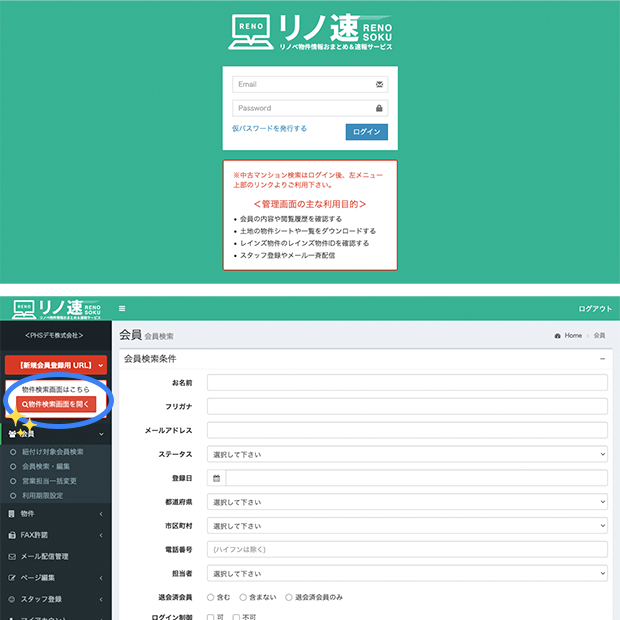
Task: Click the circle icon beside 営業担当一括変更
Action: point(13,481)
